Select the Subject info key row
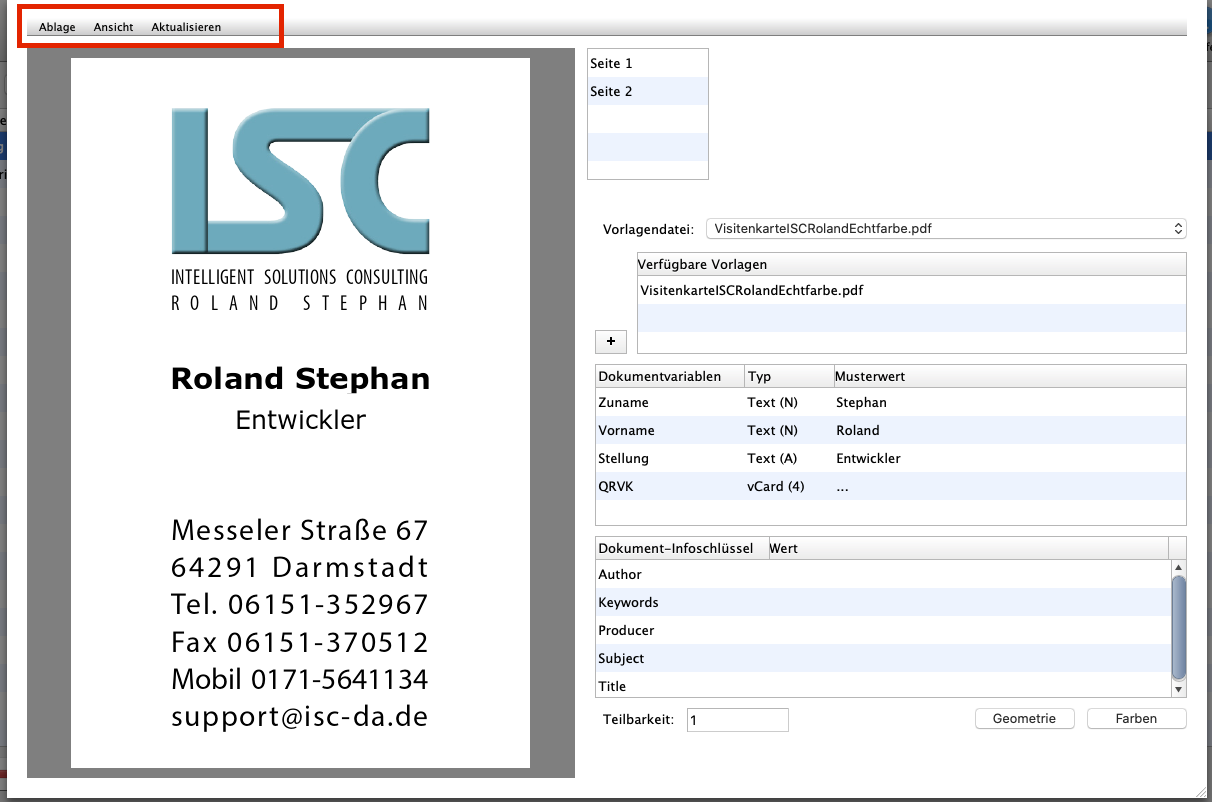1212x802 pixels. point(883,658)
